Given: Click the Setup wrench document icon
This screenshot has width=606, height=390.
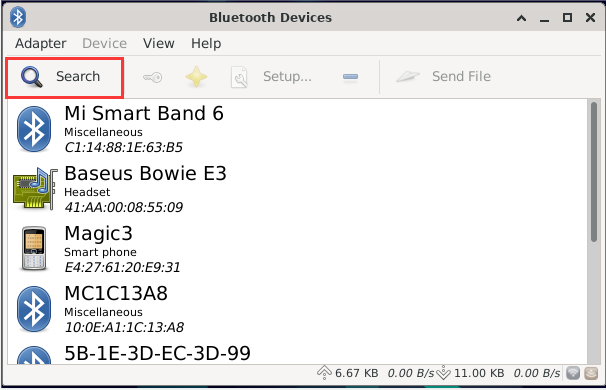Looking at the screenshot, I should click(239, 77).
